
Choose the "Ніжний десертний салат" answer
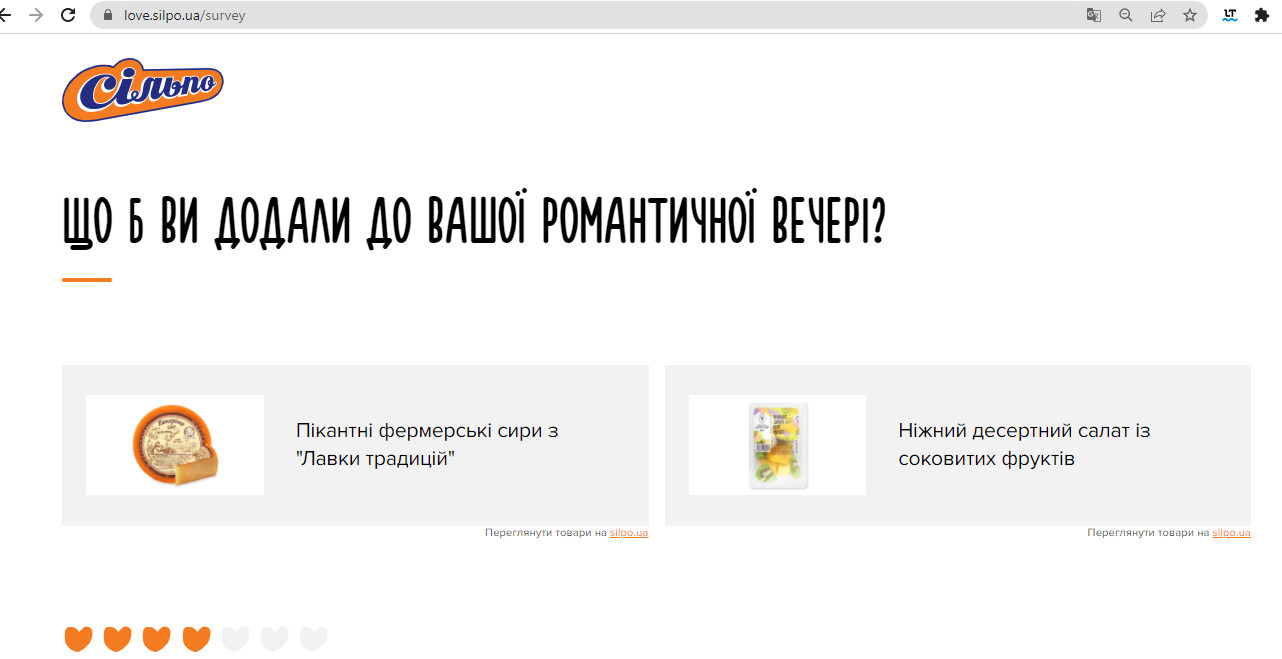1024,445
